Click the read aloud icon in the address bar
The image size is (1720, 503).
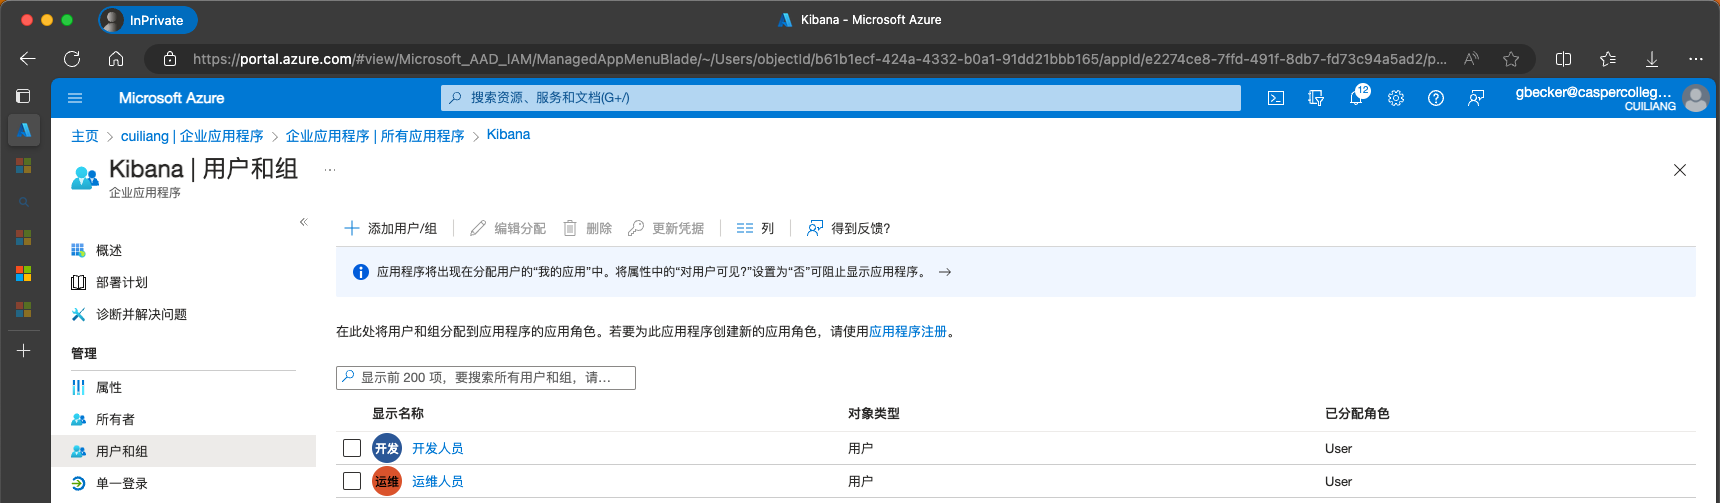[x=1471, y=59]
